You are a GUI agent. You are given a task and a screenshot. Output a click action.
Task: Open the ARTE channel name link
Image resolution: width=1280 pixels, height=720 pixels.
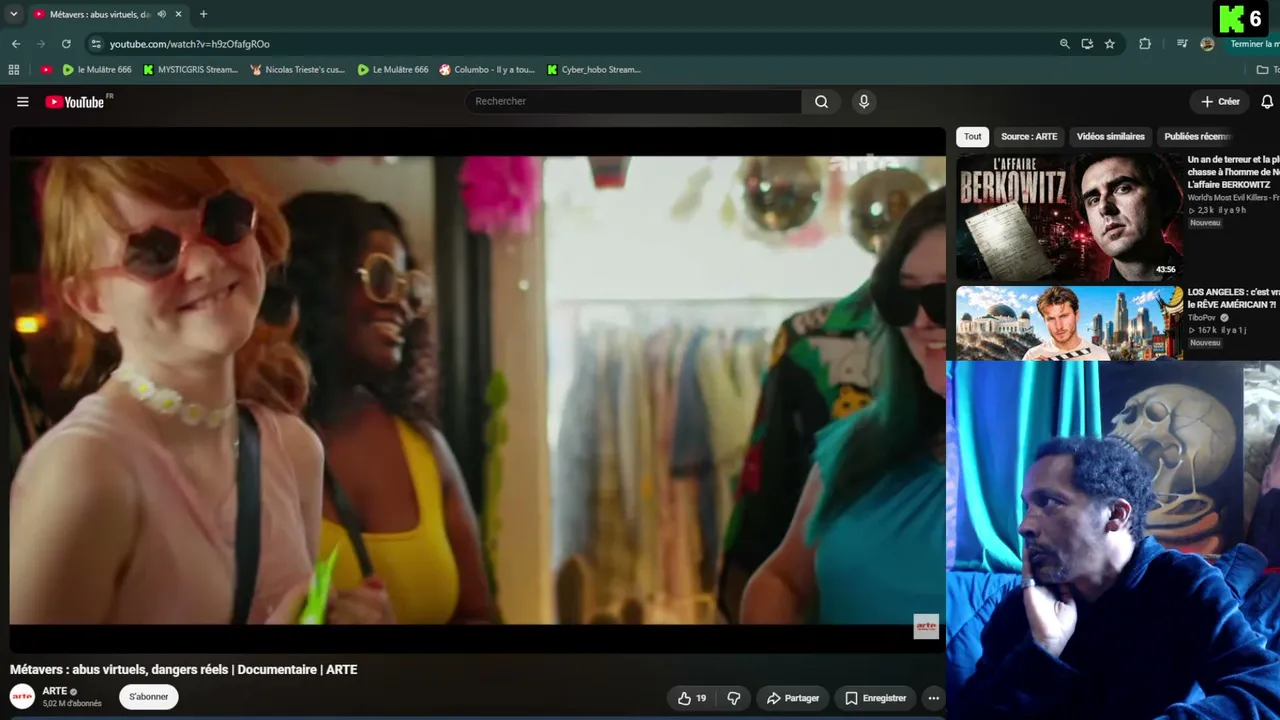[55, 691]
